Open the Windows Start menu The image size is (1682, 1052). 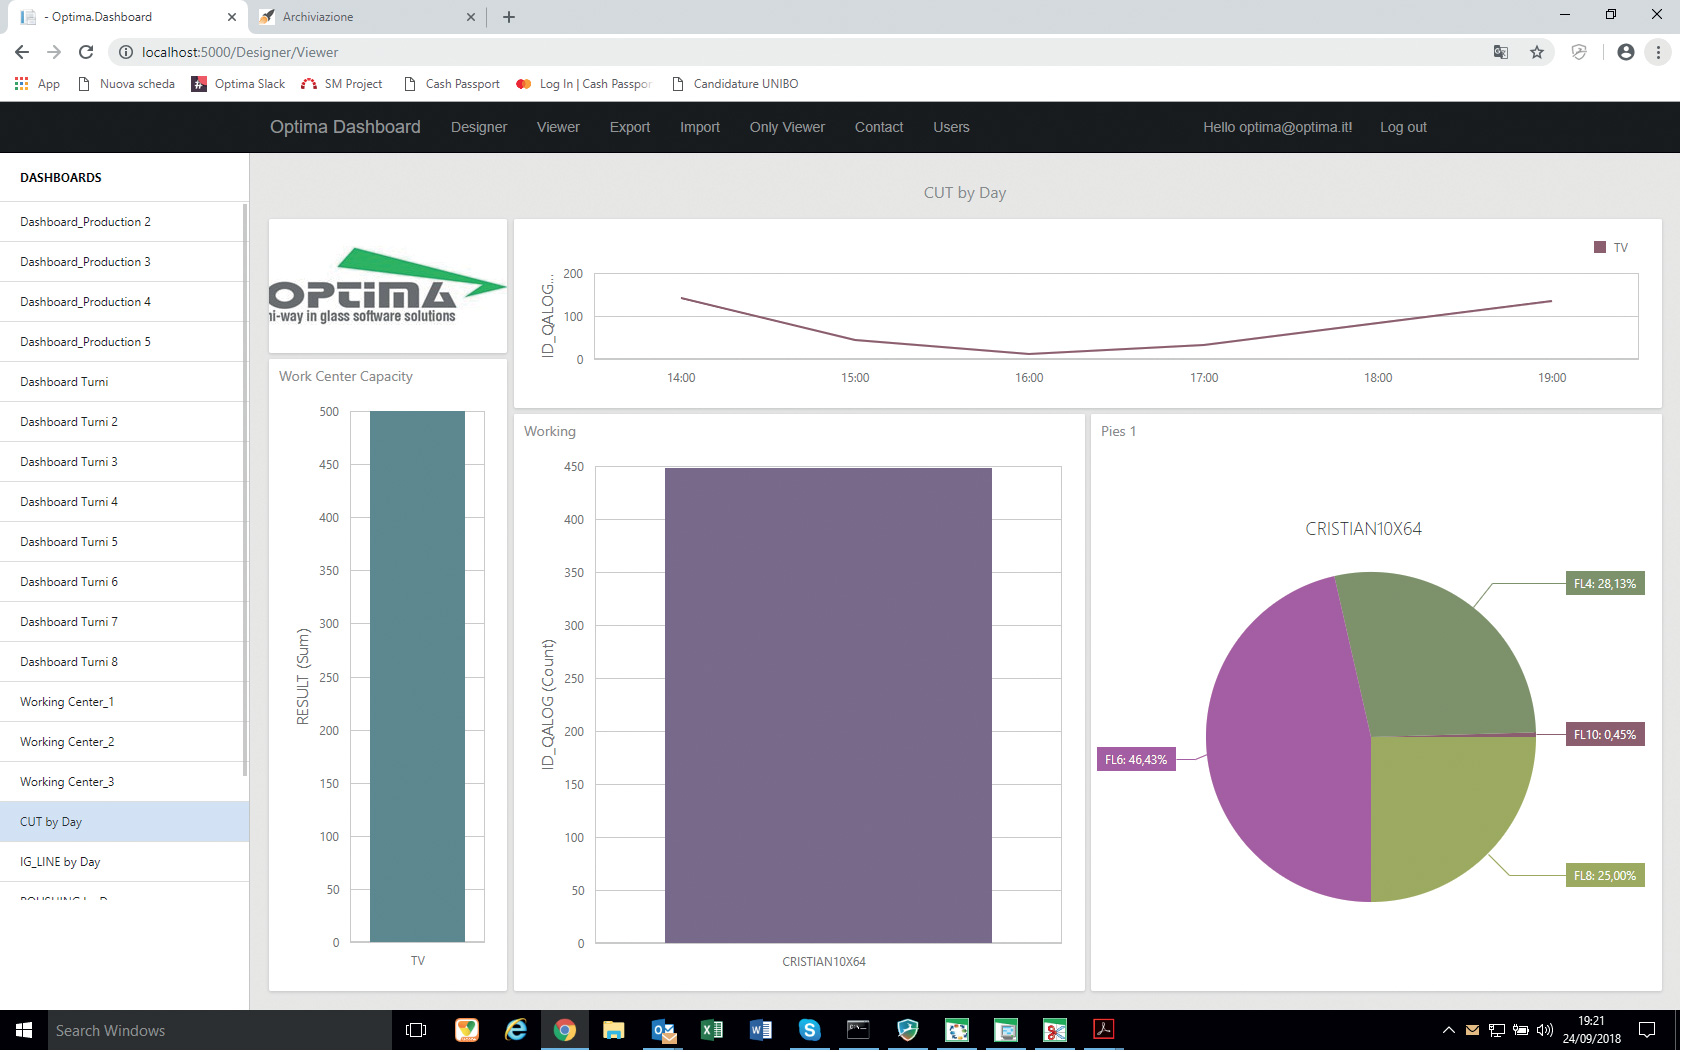(24, 1030)
